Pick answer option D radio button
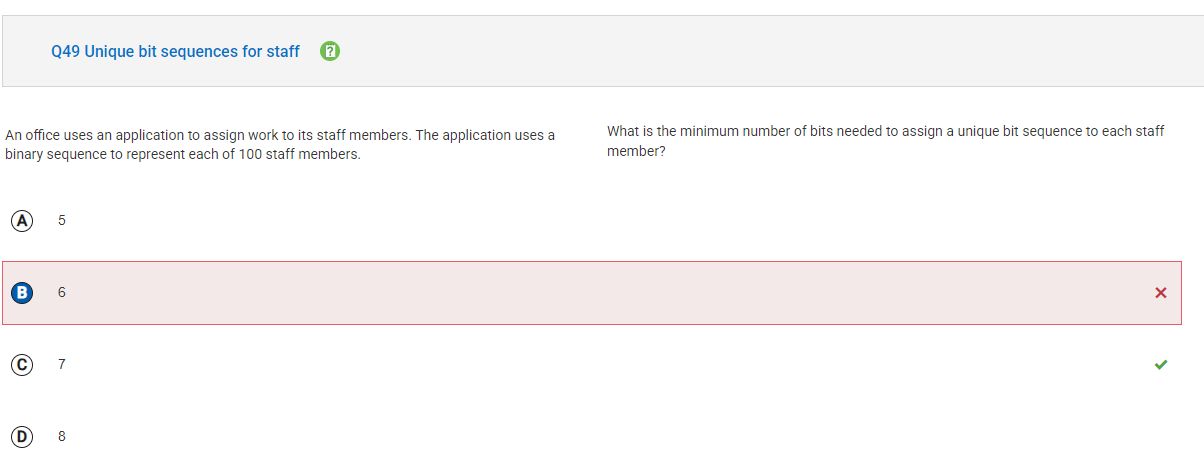The height and width of the screenshot is (463, 1204). click(x=22, y=436)
